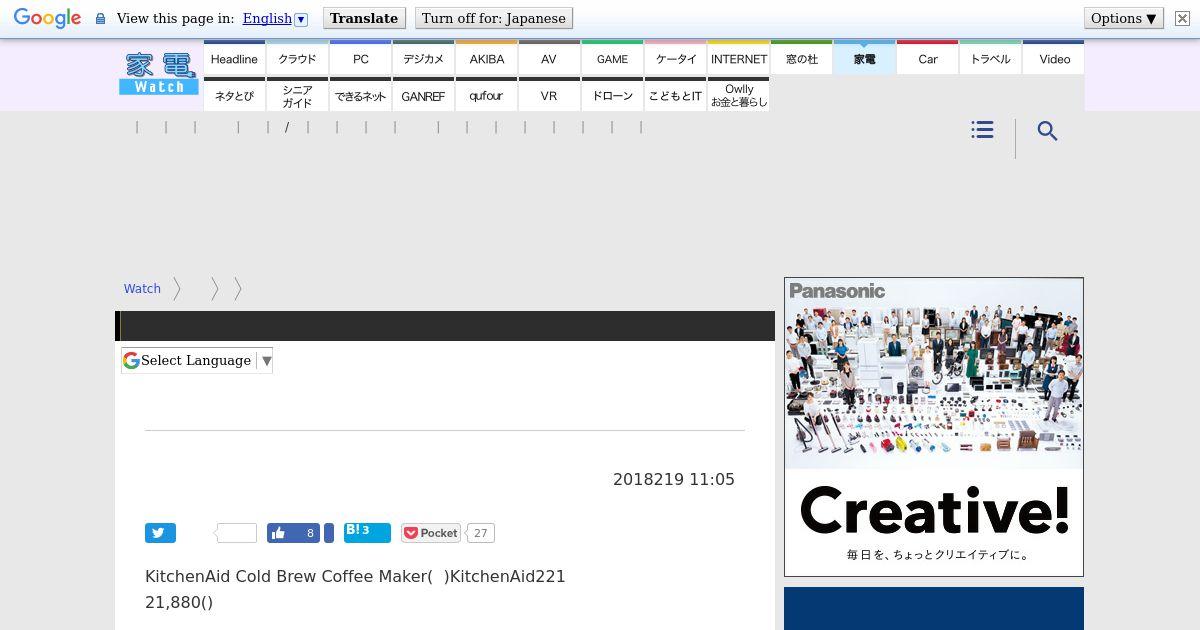Open the シニアガイド tab

(x=297, y=95)
